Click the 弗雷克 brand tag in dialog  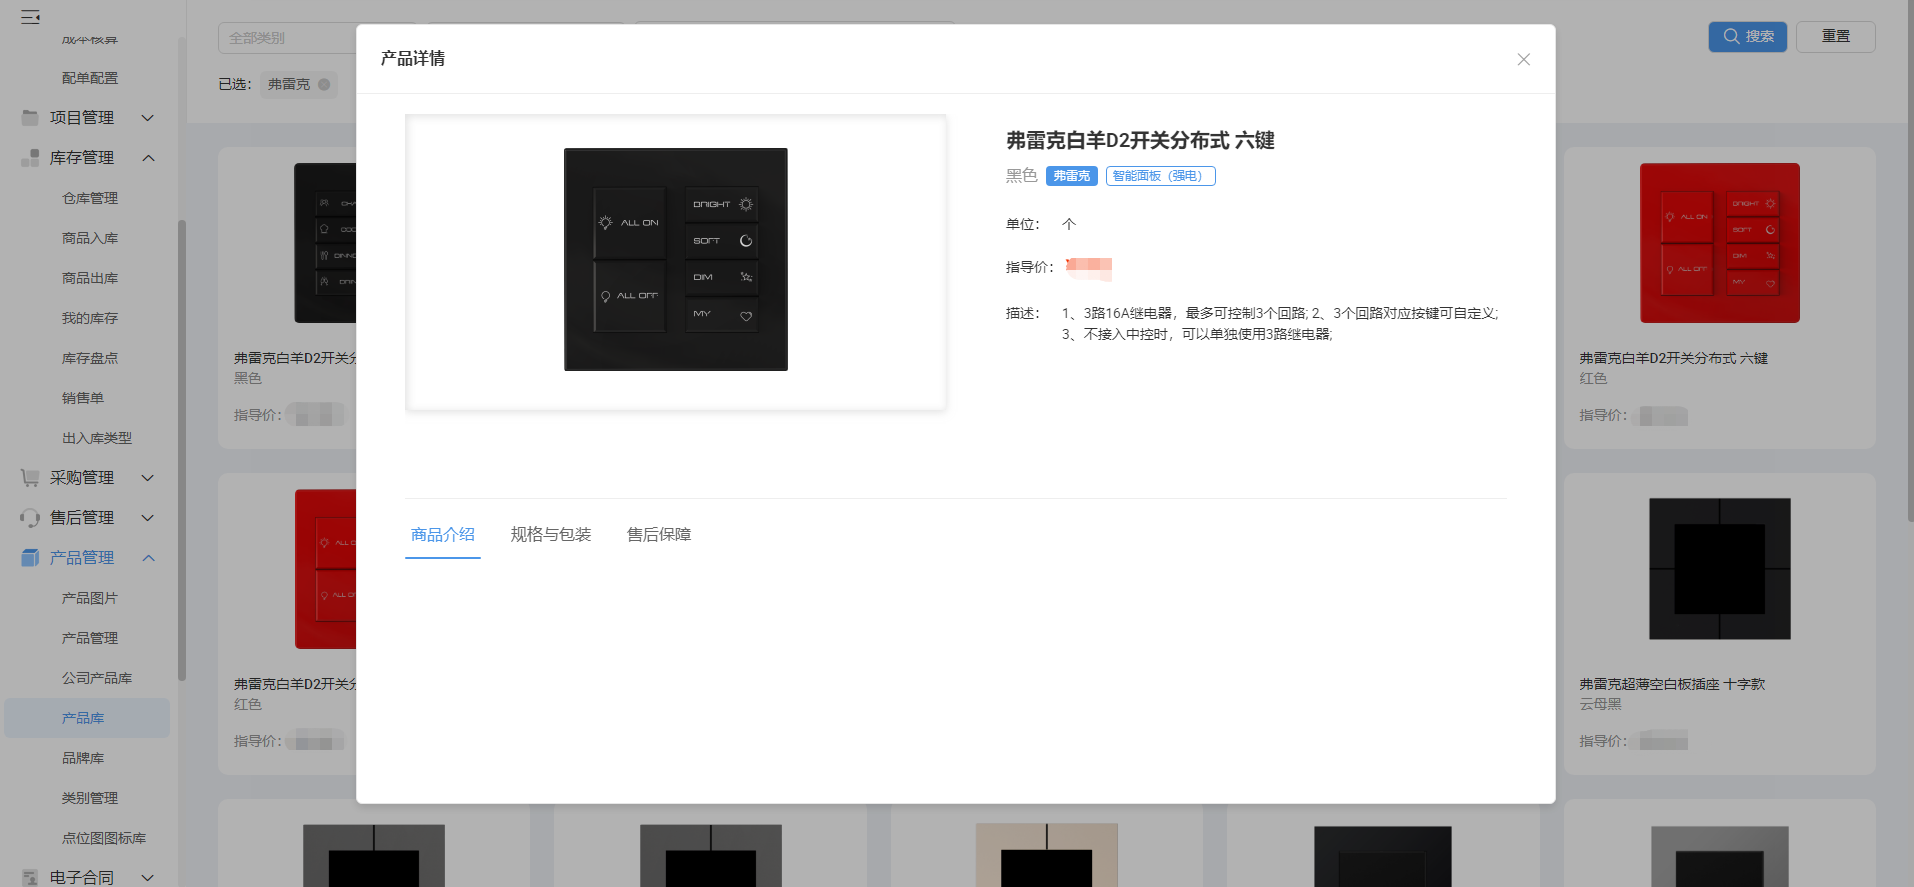[x=1072, y=176]
